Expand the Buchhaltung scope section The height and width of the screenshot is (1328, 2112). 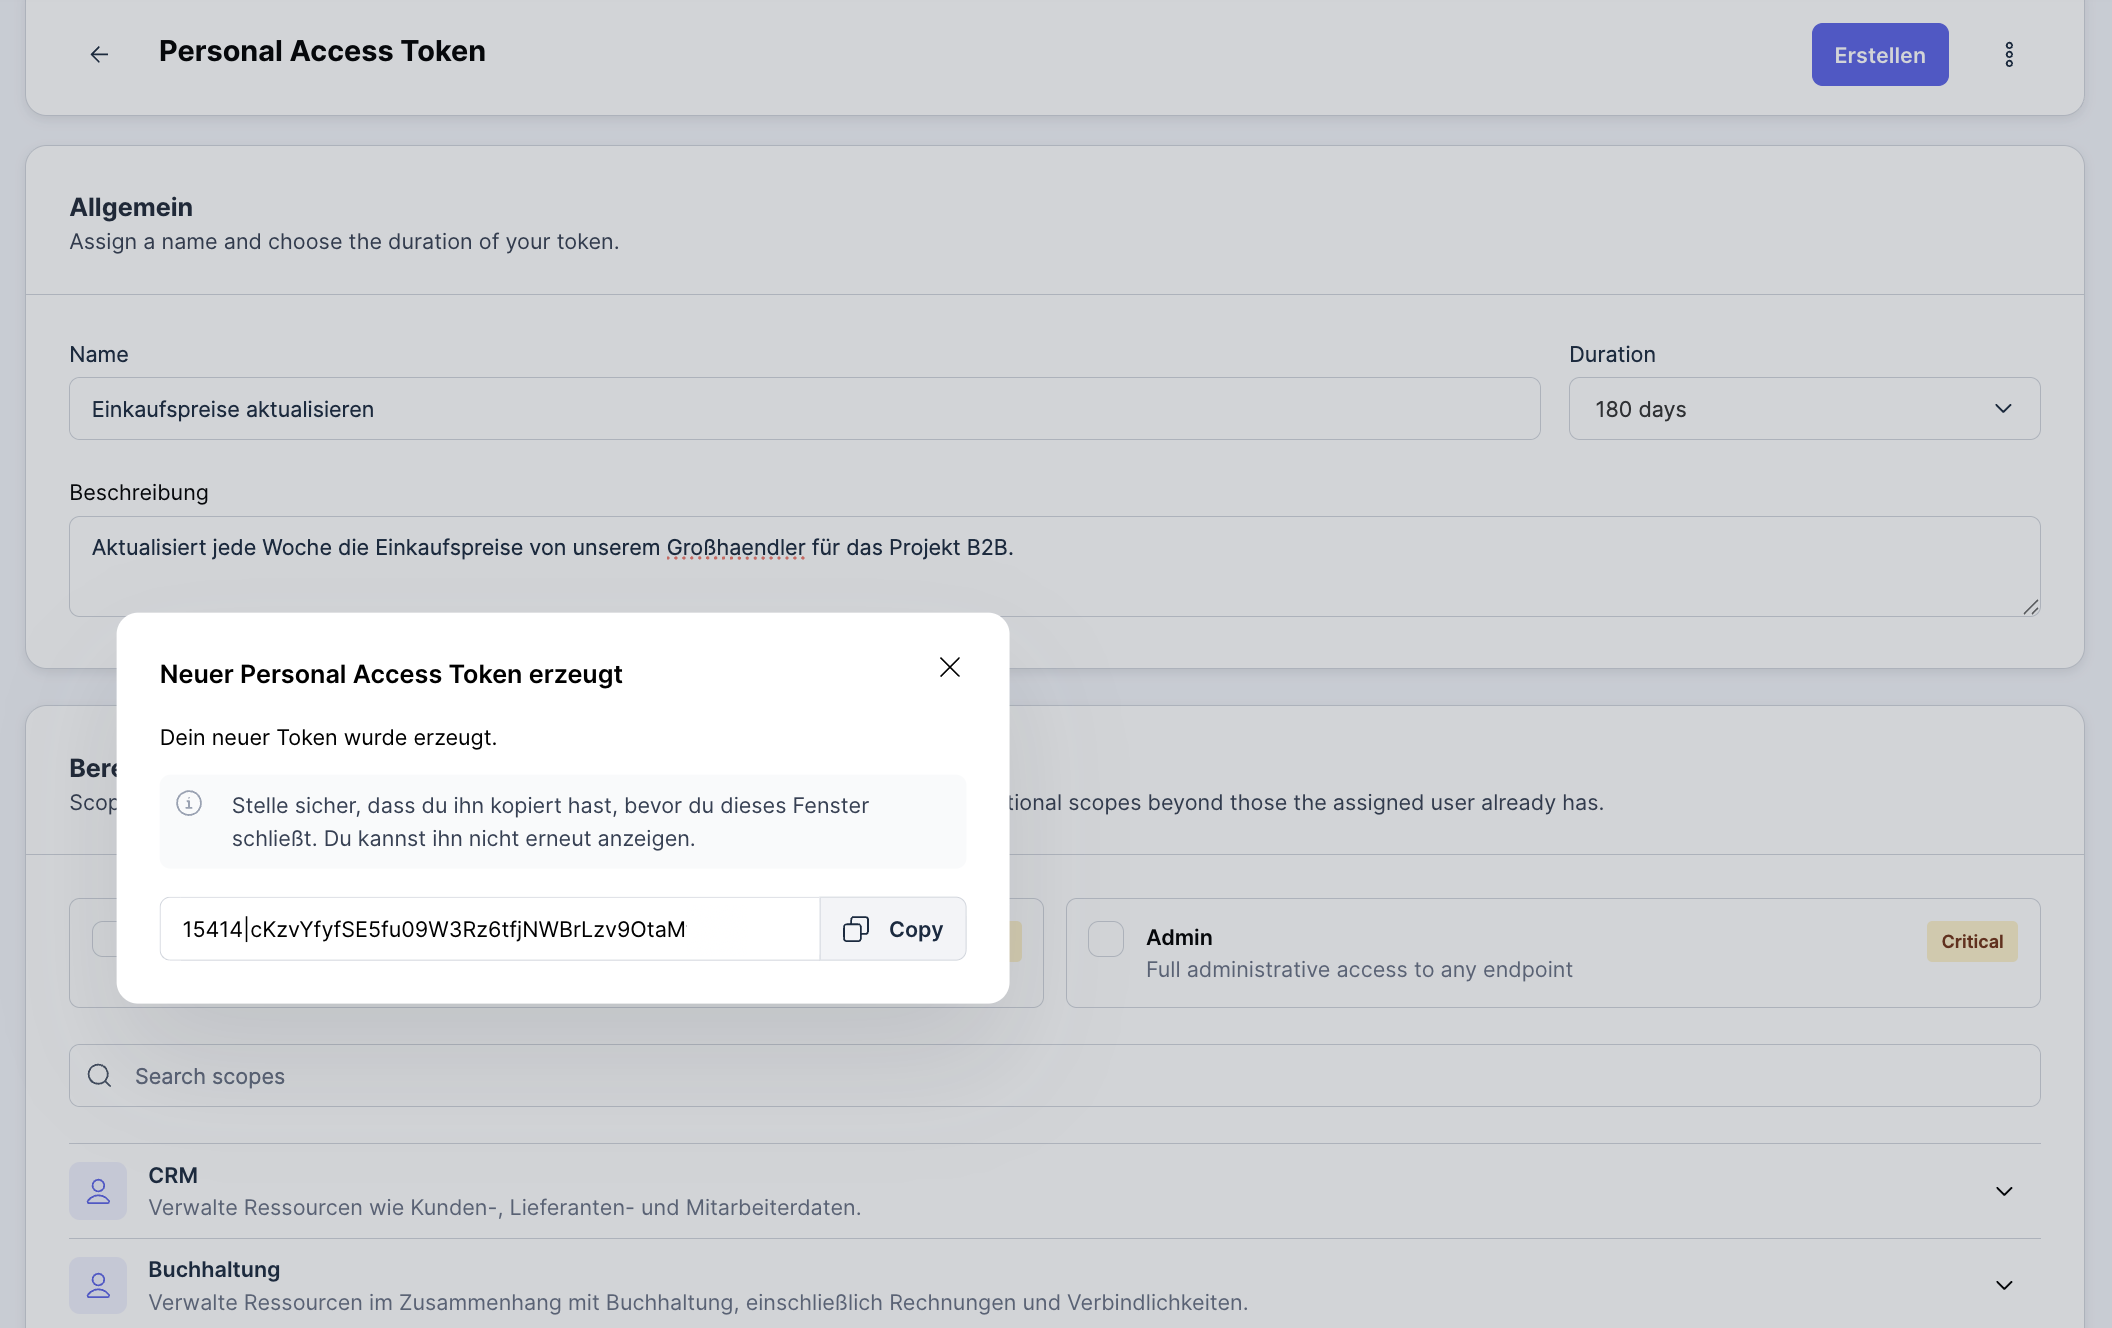point(2004,1285)
